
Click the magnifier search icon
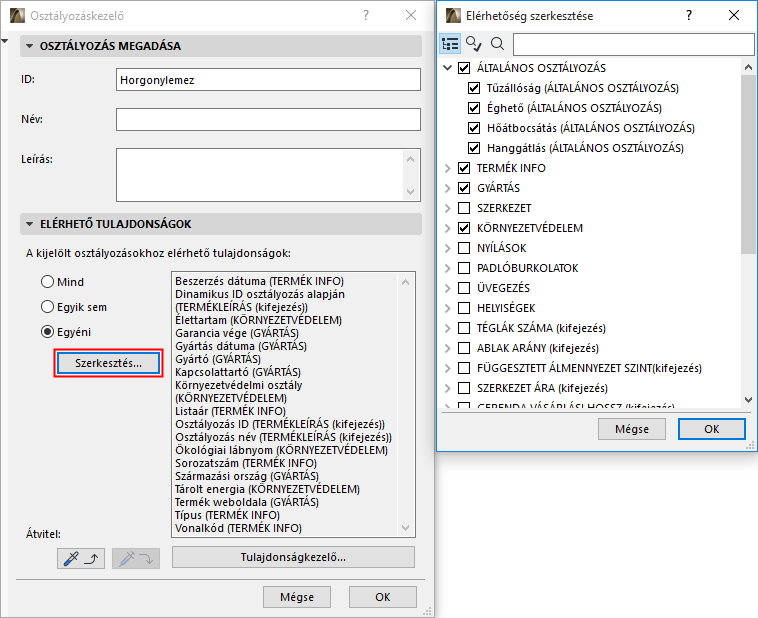[497, 44]
